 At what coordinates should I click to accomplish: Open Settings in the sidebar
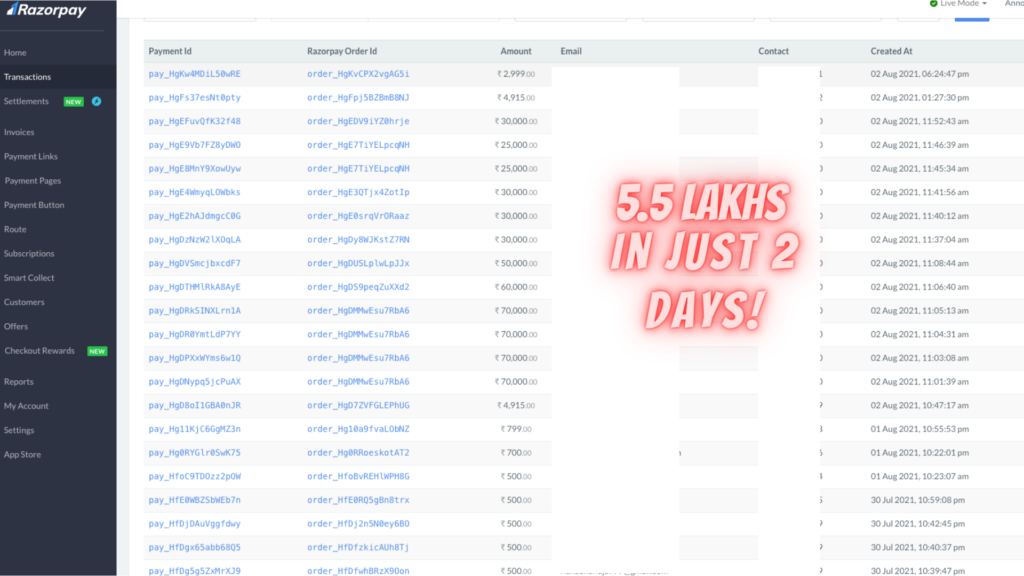(19, 430)
